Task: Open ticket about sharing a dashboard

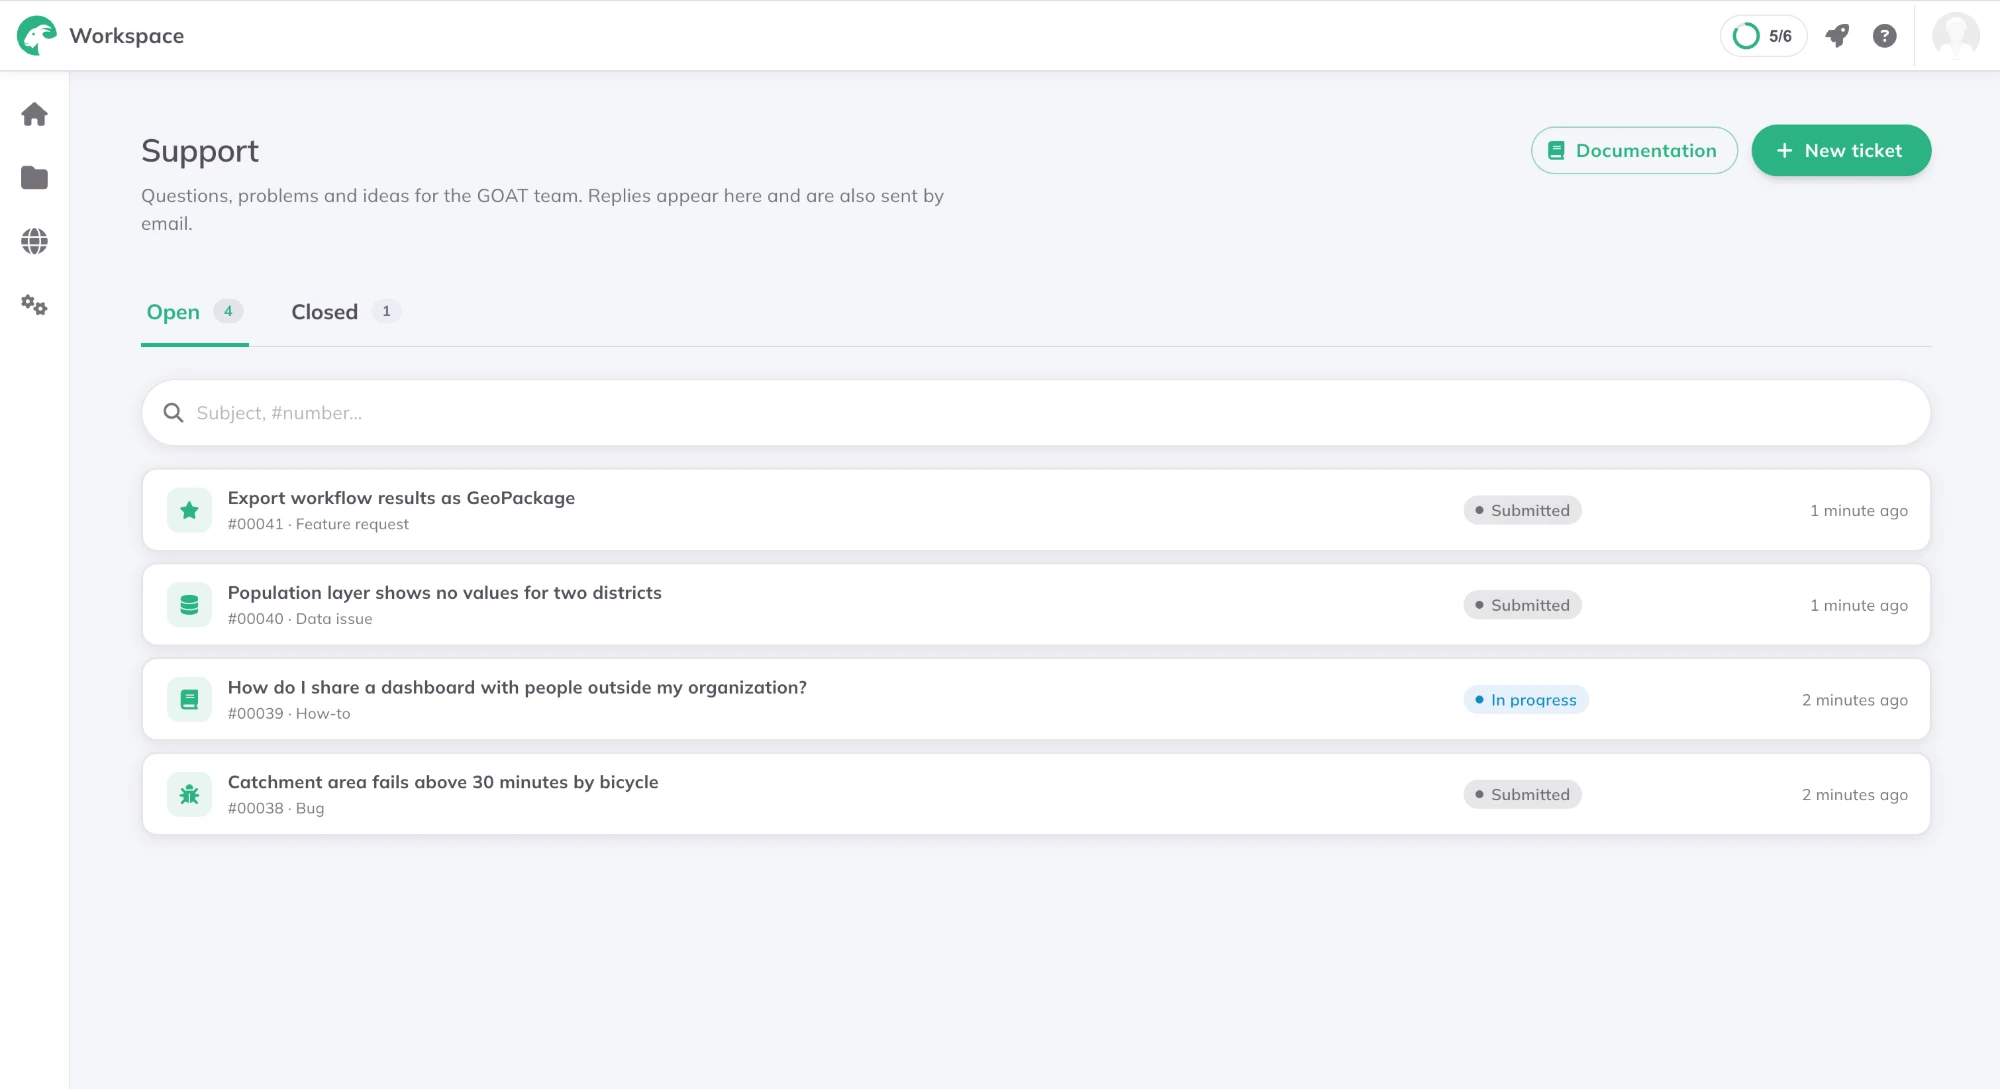Action: (1036, 700)
